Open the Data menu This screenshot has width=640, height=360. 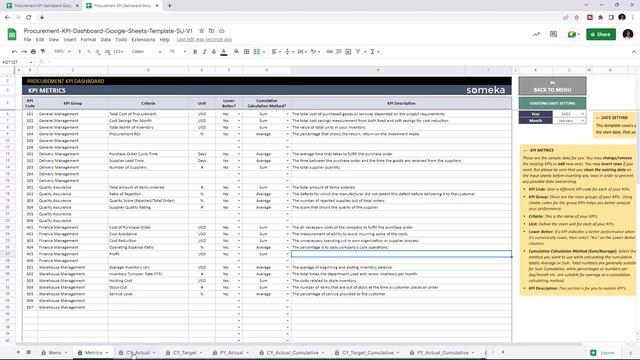pyautogui.click(x=106, y=40)
